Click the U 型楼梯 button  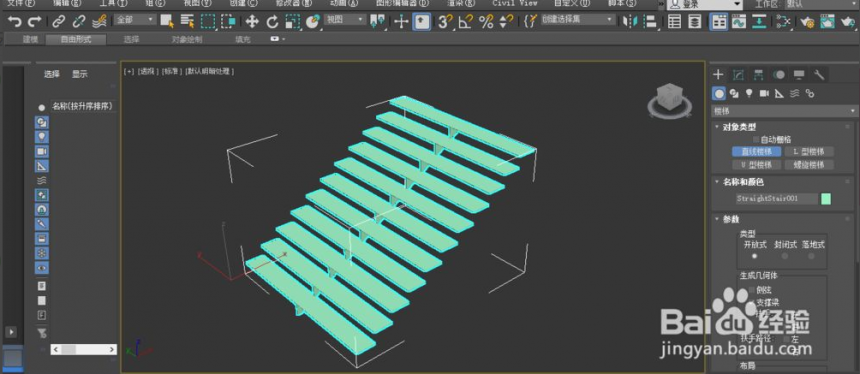[756, 165]
